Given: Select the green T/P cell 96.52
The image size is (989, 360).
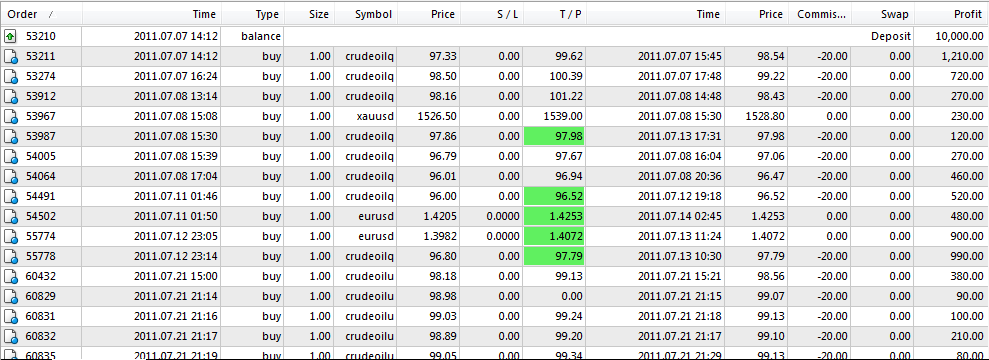Looking at the screenshot, I should (x=554, y=197).
